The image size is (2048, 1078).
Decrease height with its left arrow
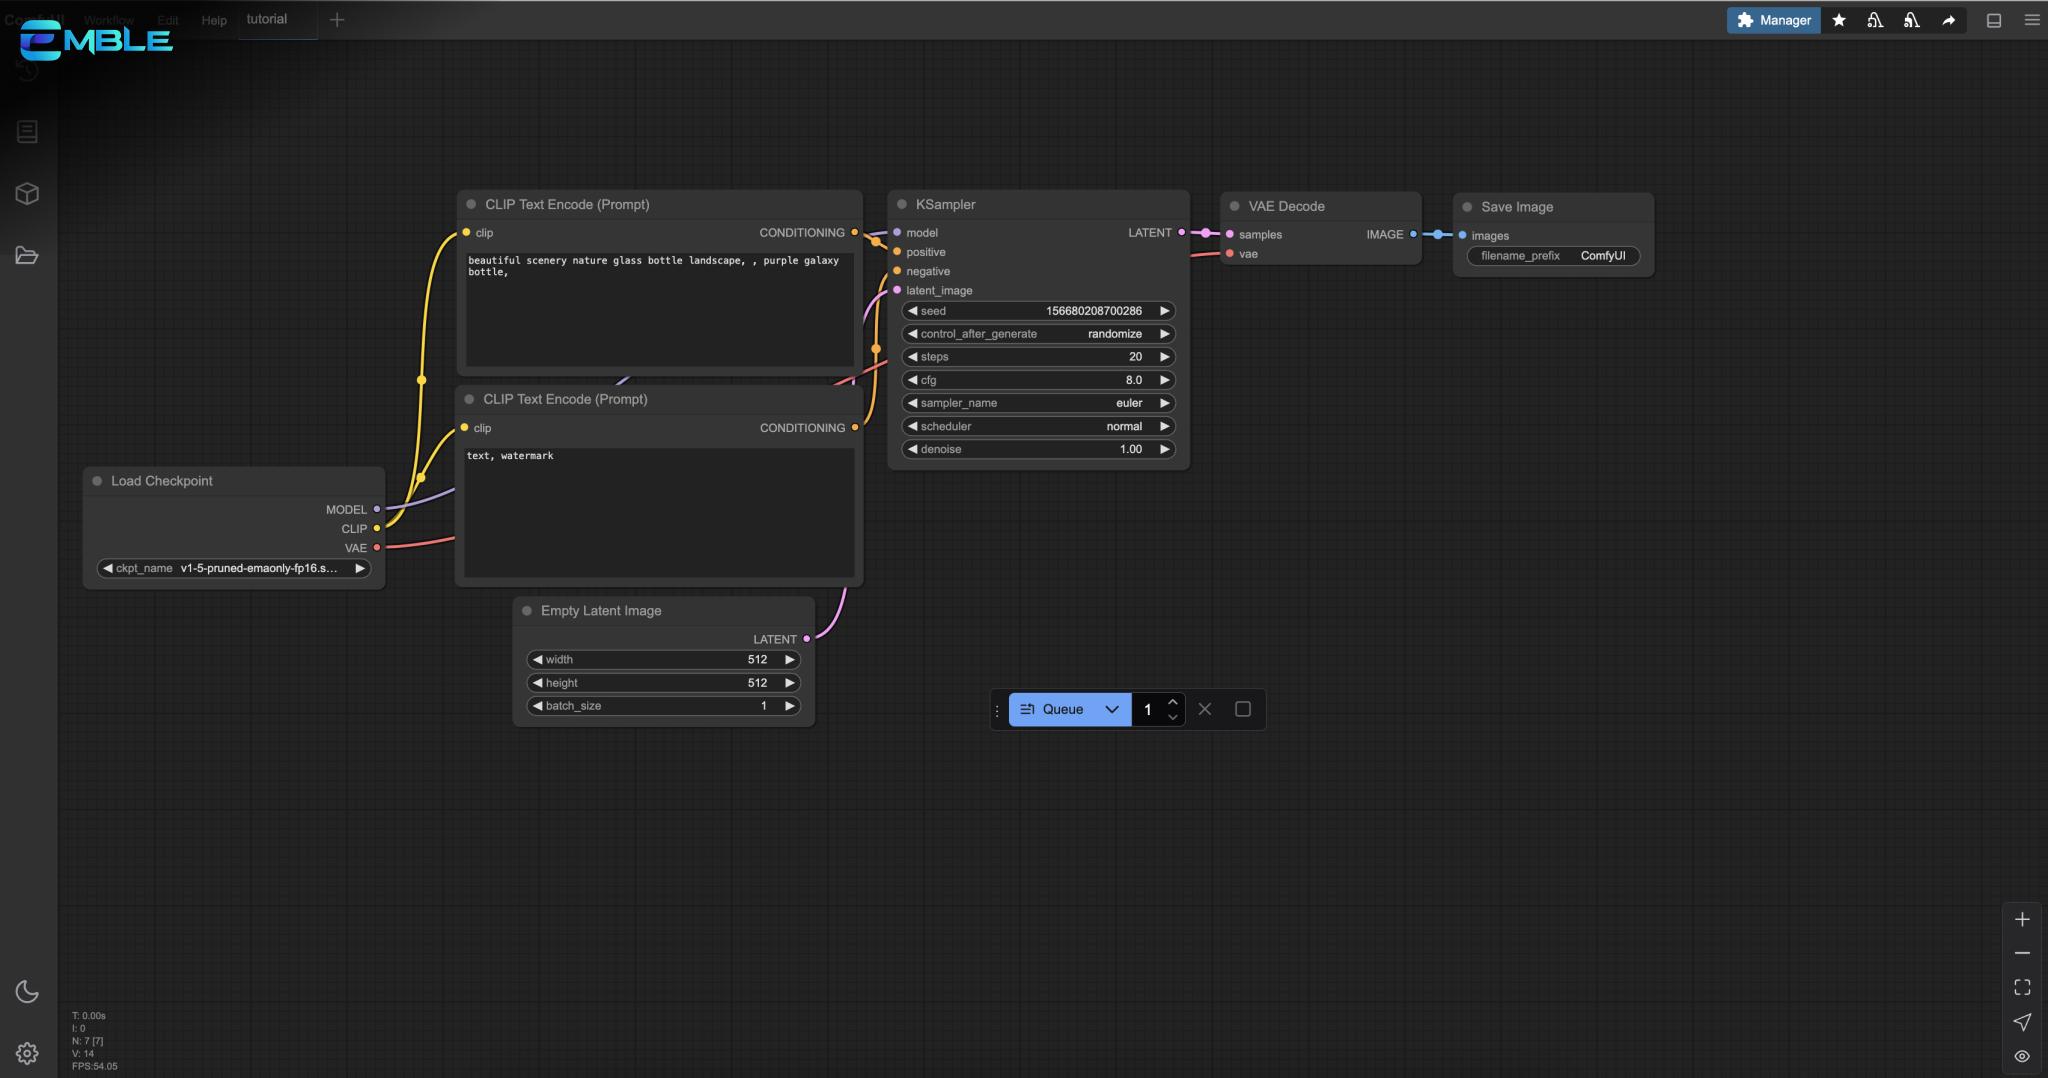(x=537, y=683)
